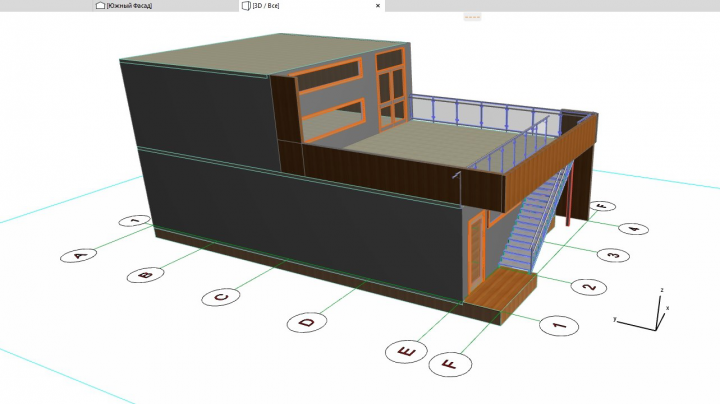
Task: Select the wooden entrance platform
Action: coord(501,294)
